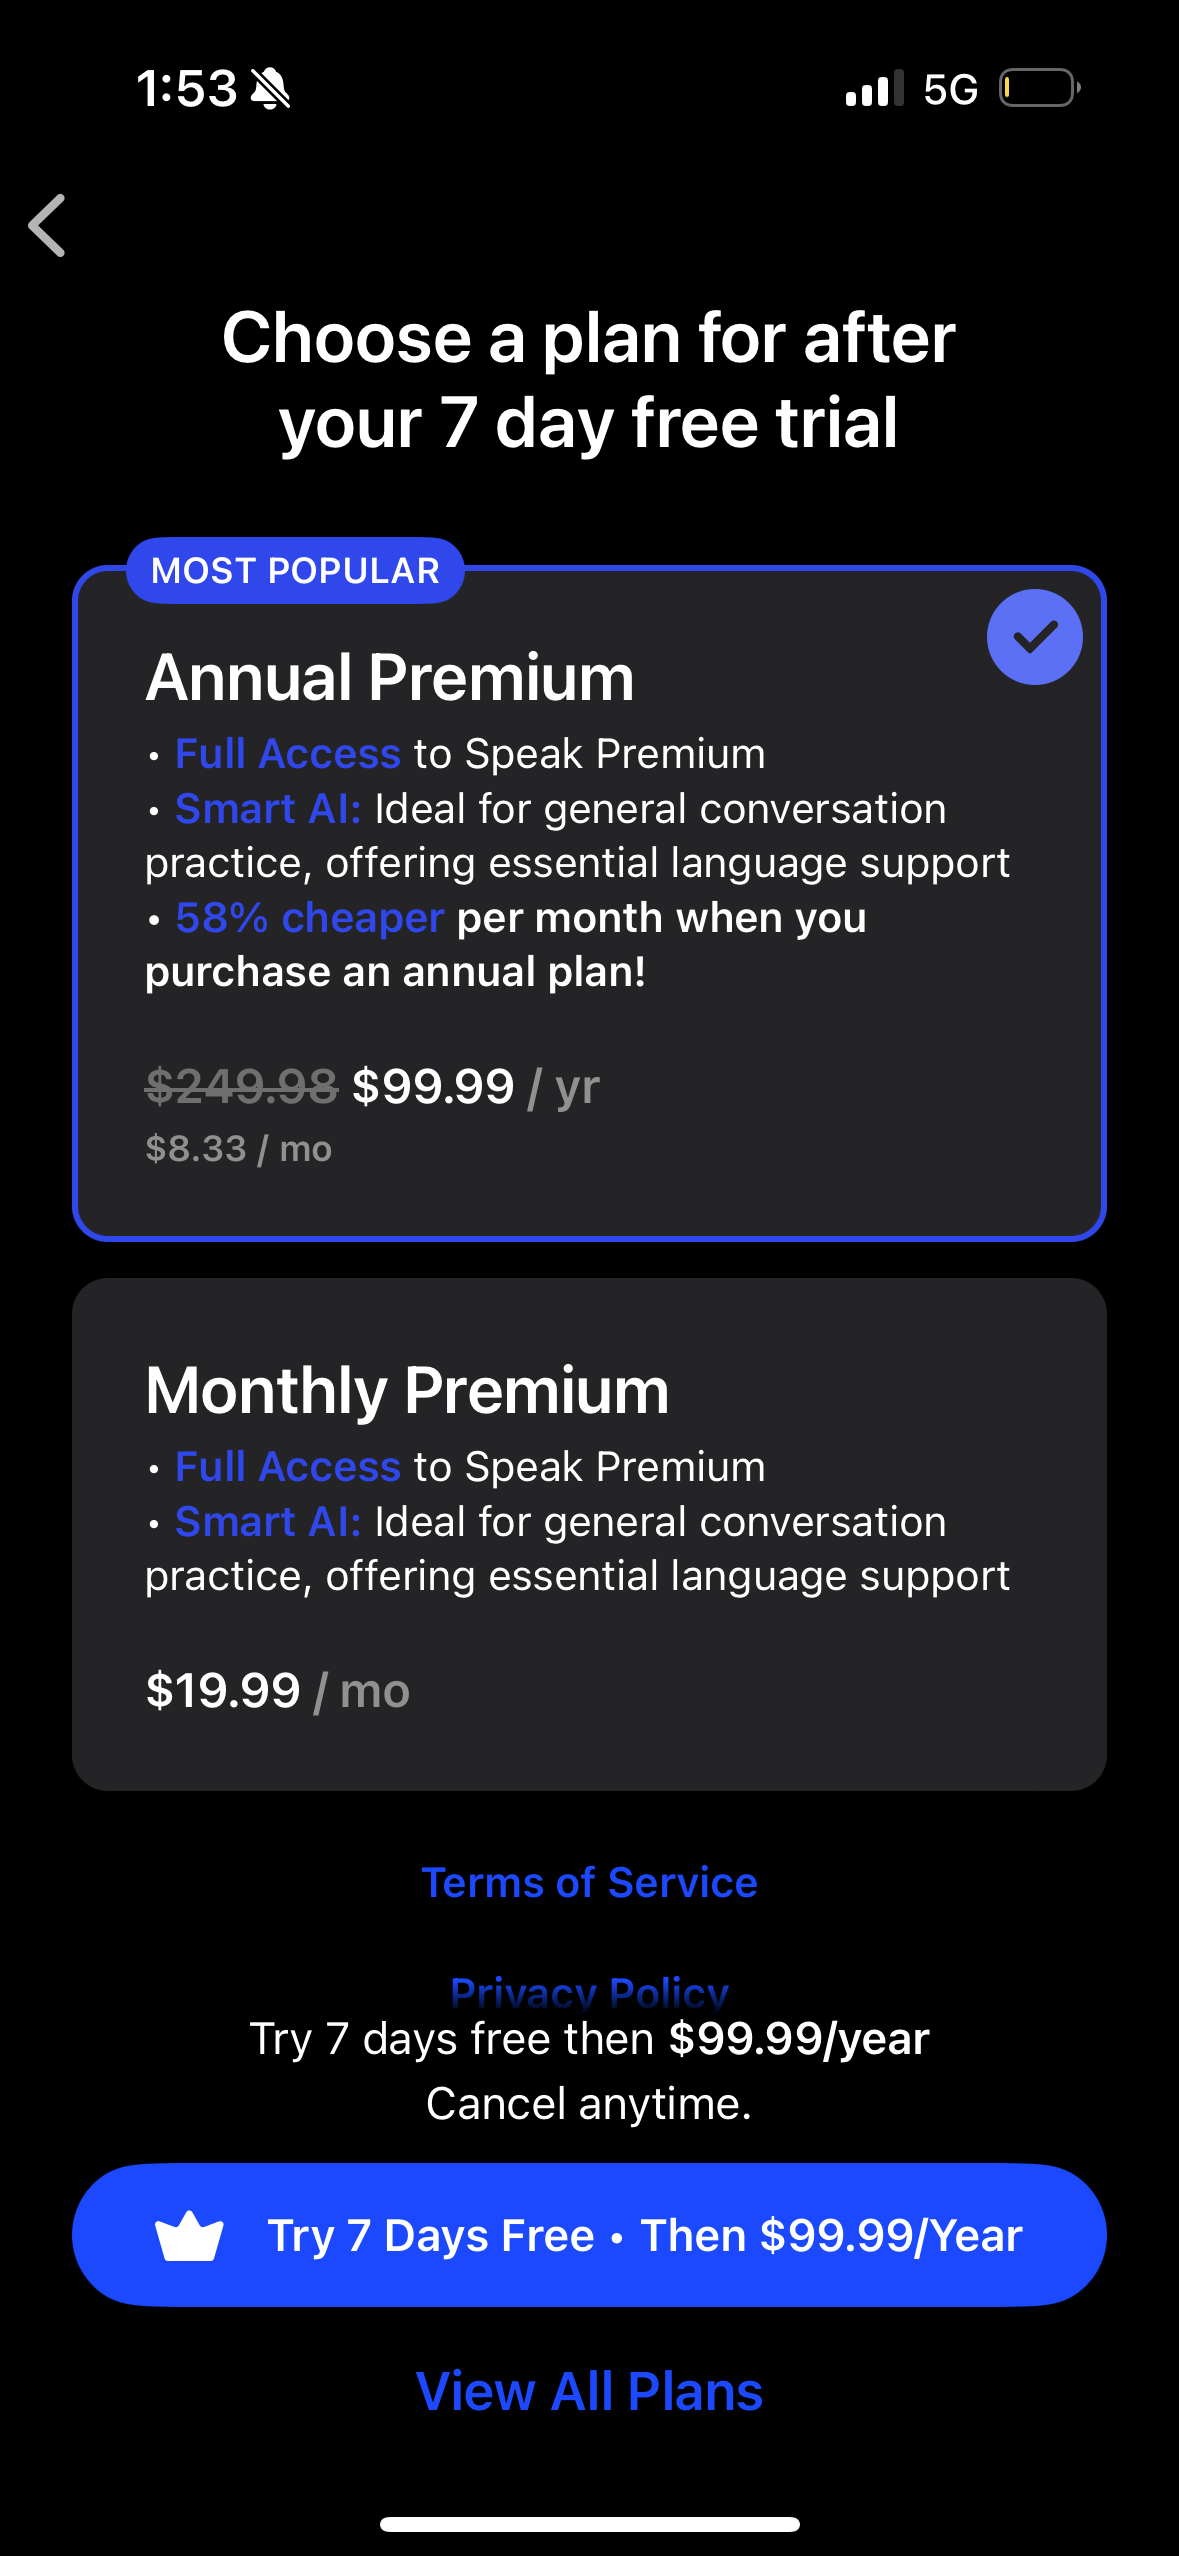The width and height of the screenshot is (1179, 2556).
Task: Open details on the Monthly Premium card
Action: 589,1530
